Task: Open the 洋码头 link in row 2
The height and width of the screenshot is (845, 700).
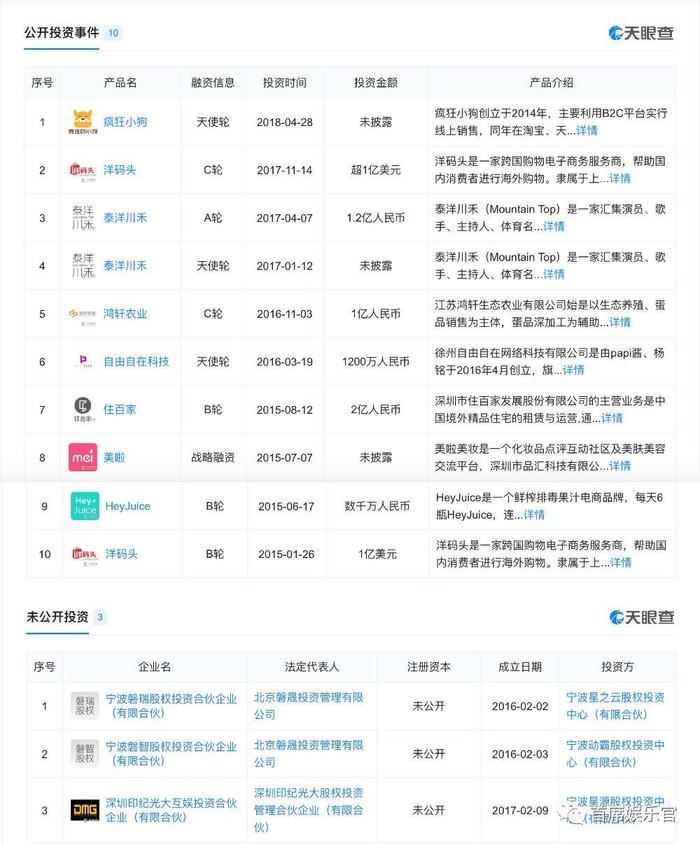Action: click(120, 170)
